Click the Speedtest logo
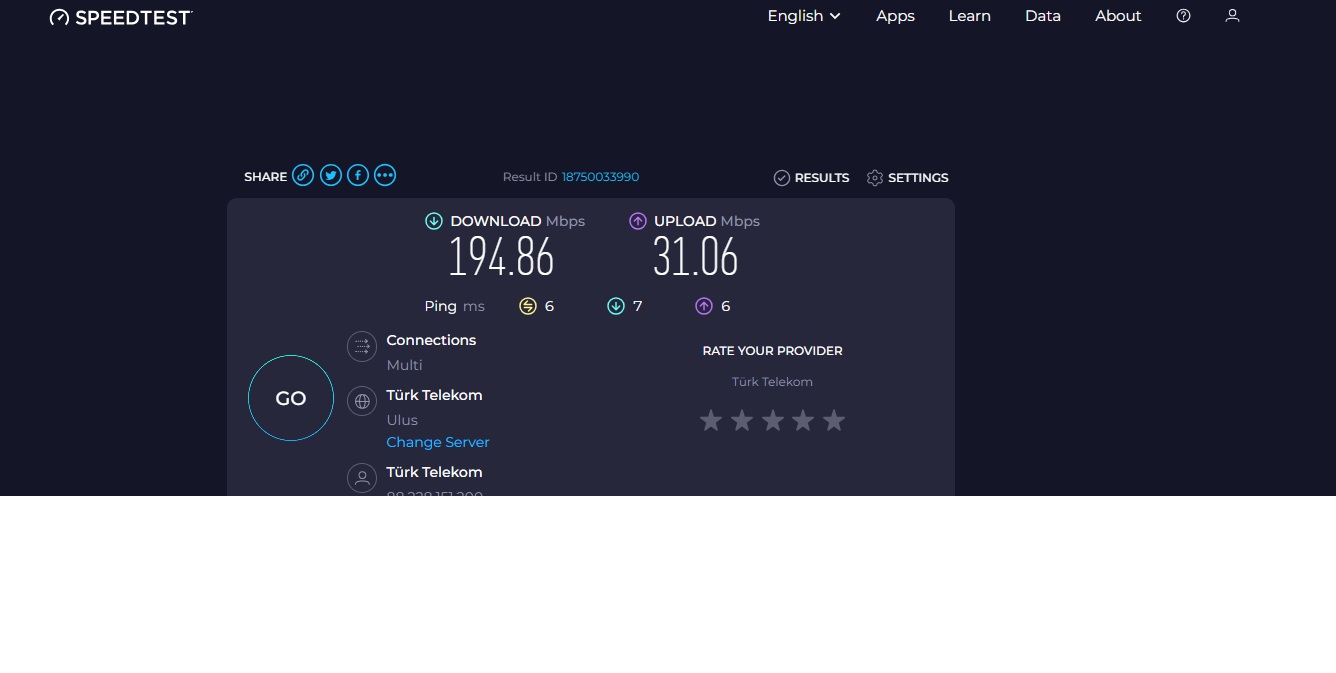This screenshot has height=673, width=1336. (121, 17)
